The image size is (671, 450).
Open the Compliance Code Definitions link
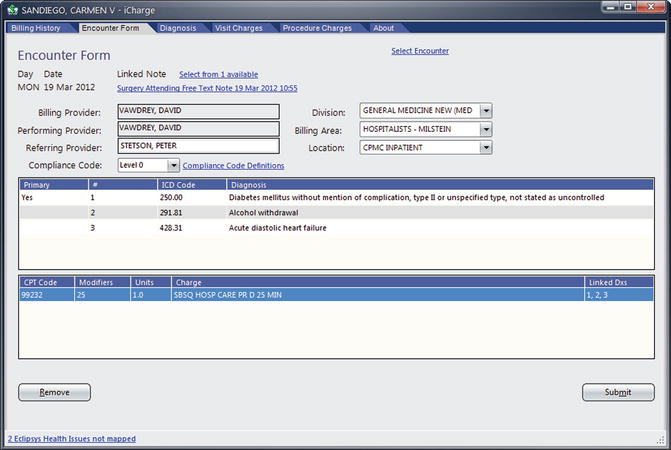233,166
